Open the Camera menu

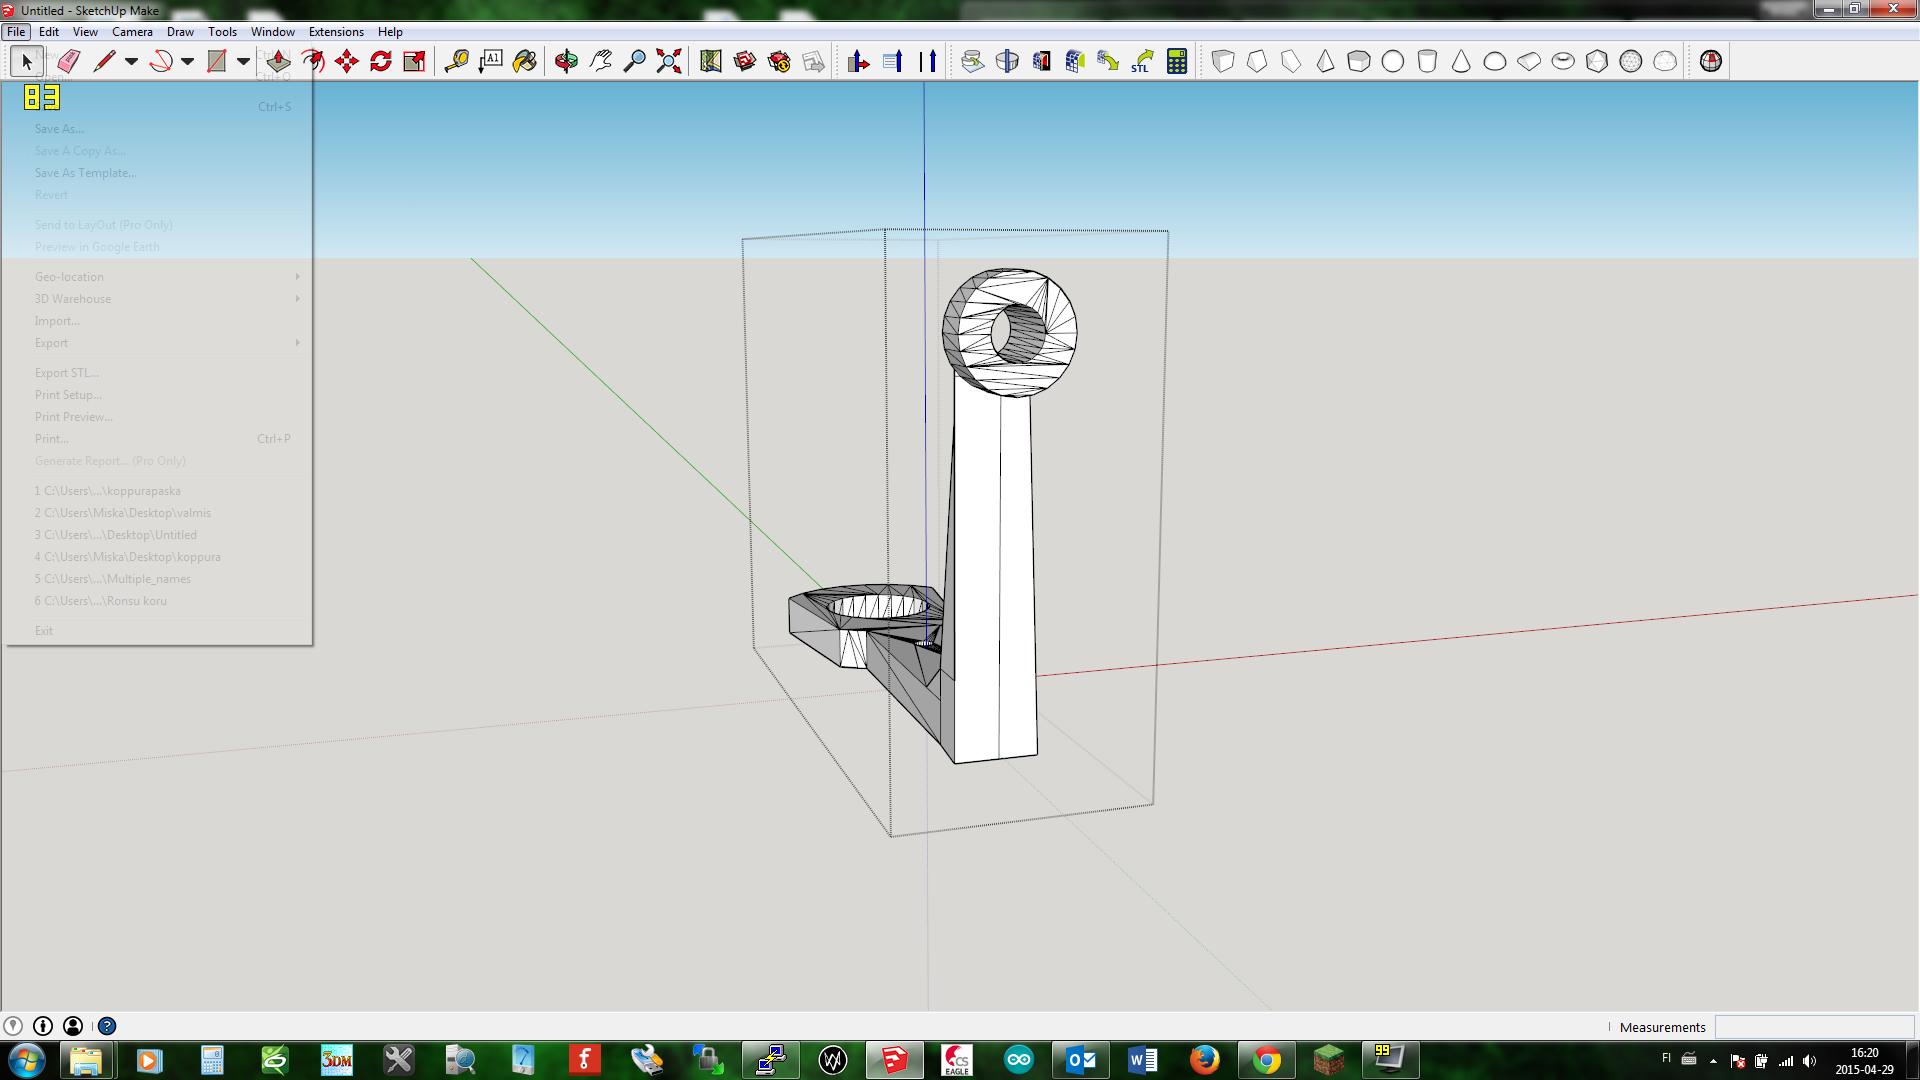click(132, 32)
